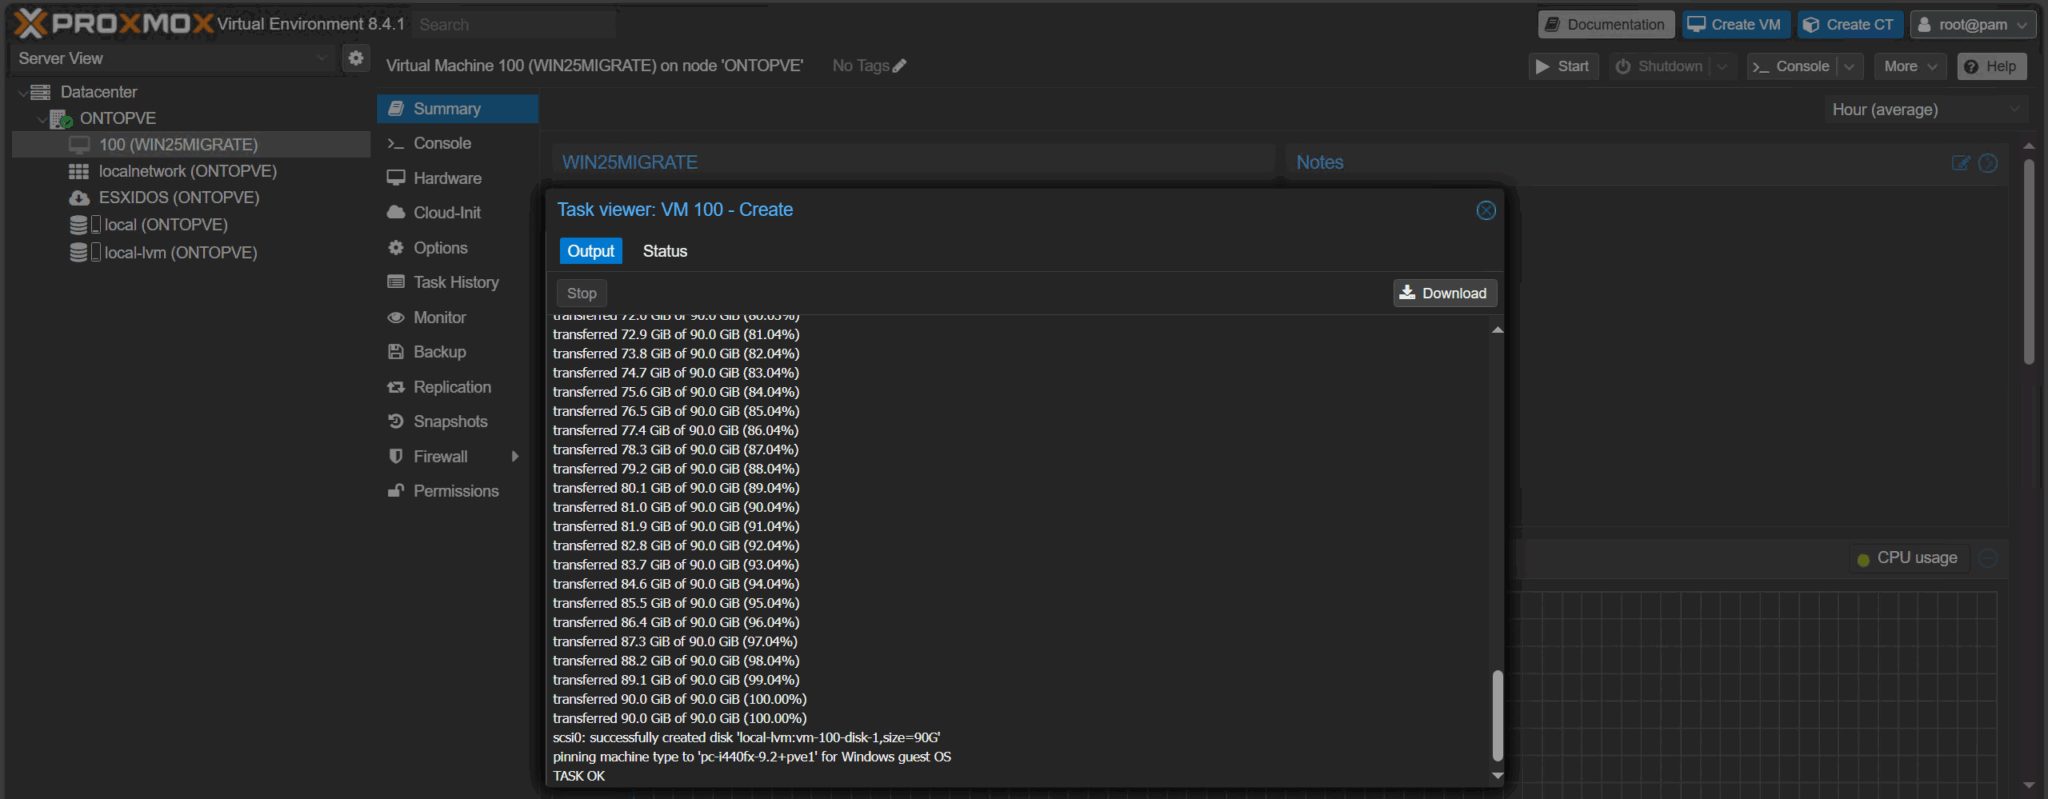Open the Permissions section
Viewport: 2048px width, 799px height.
[x=457, y=491]
